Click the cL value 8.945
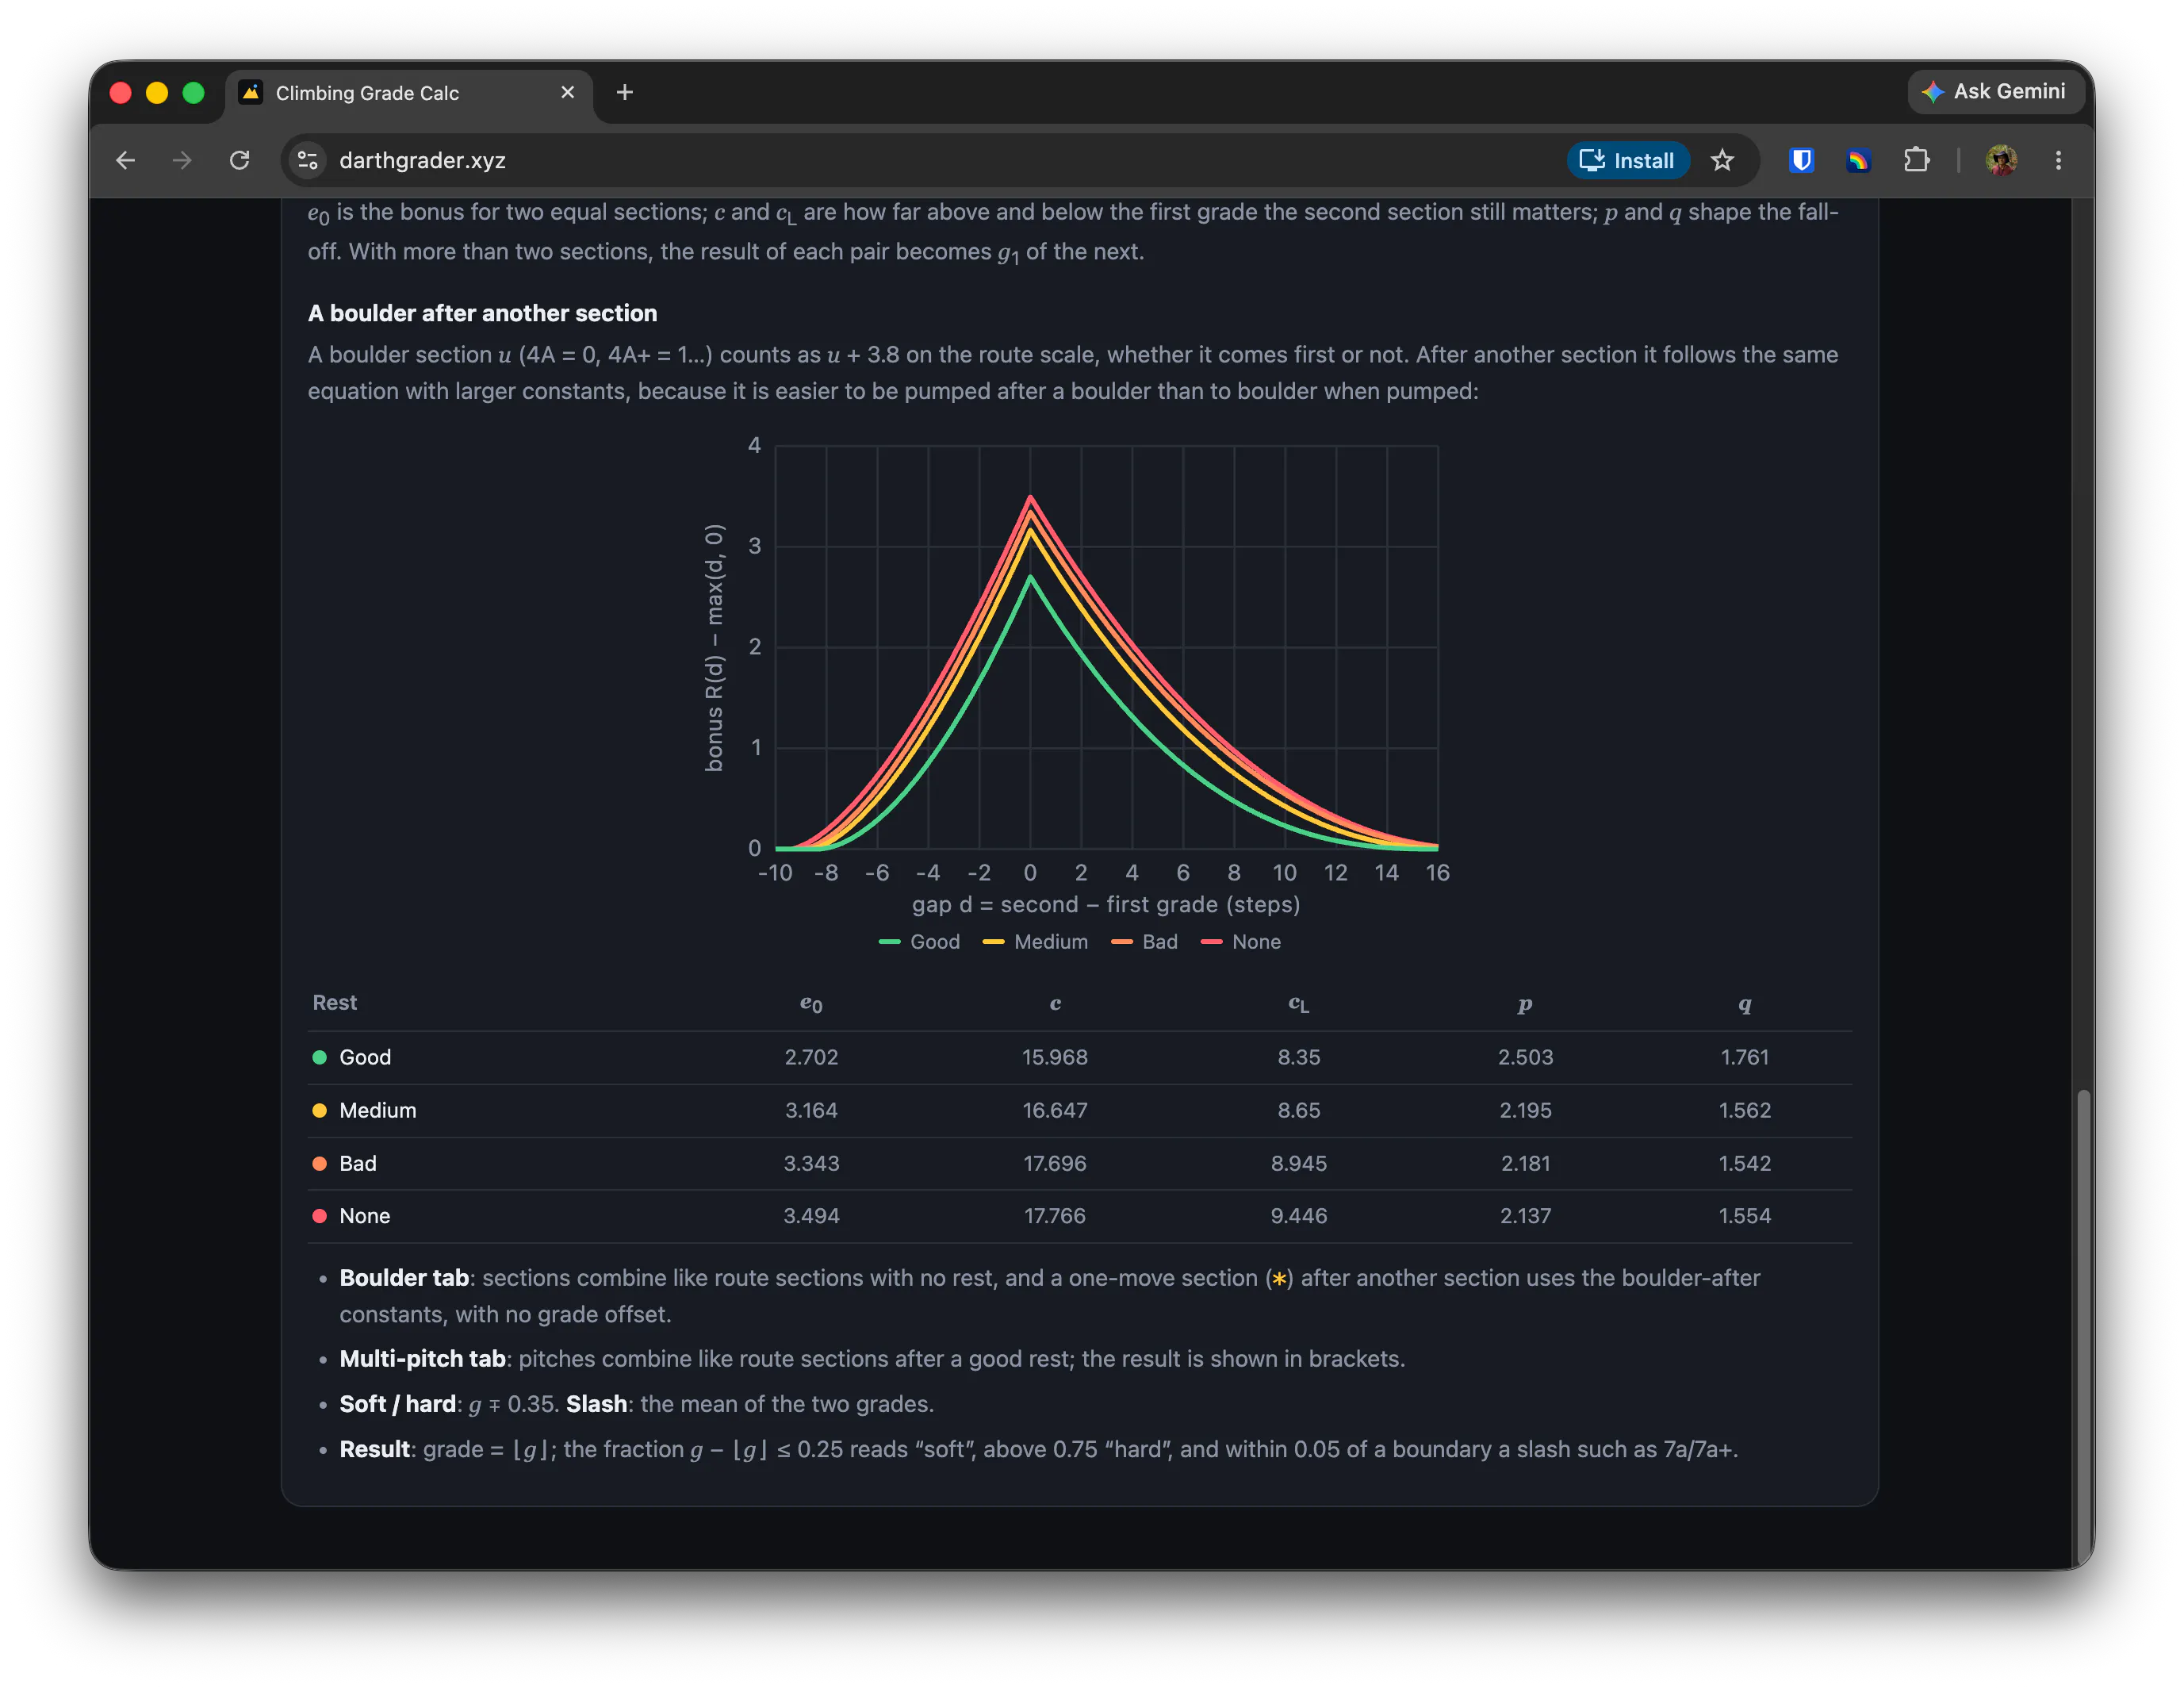Viewport: 2184px width, 1688px height. (1298, 1163)
